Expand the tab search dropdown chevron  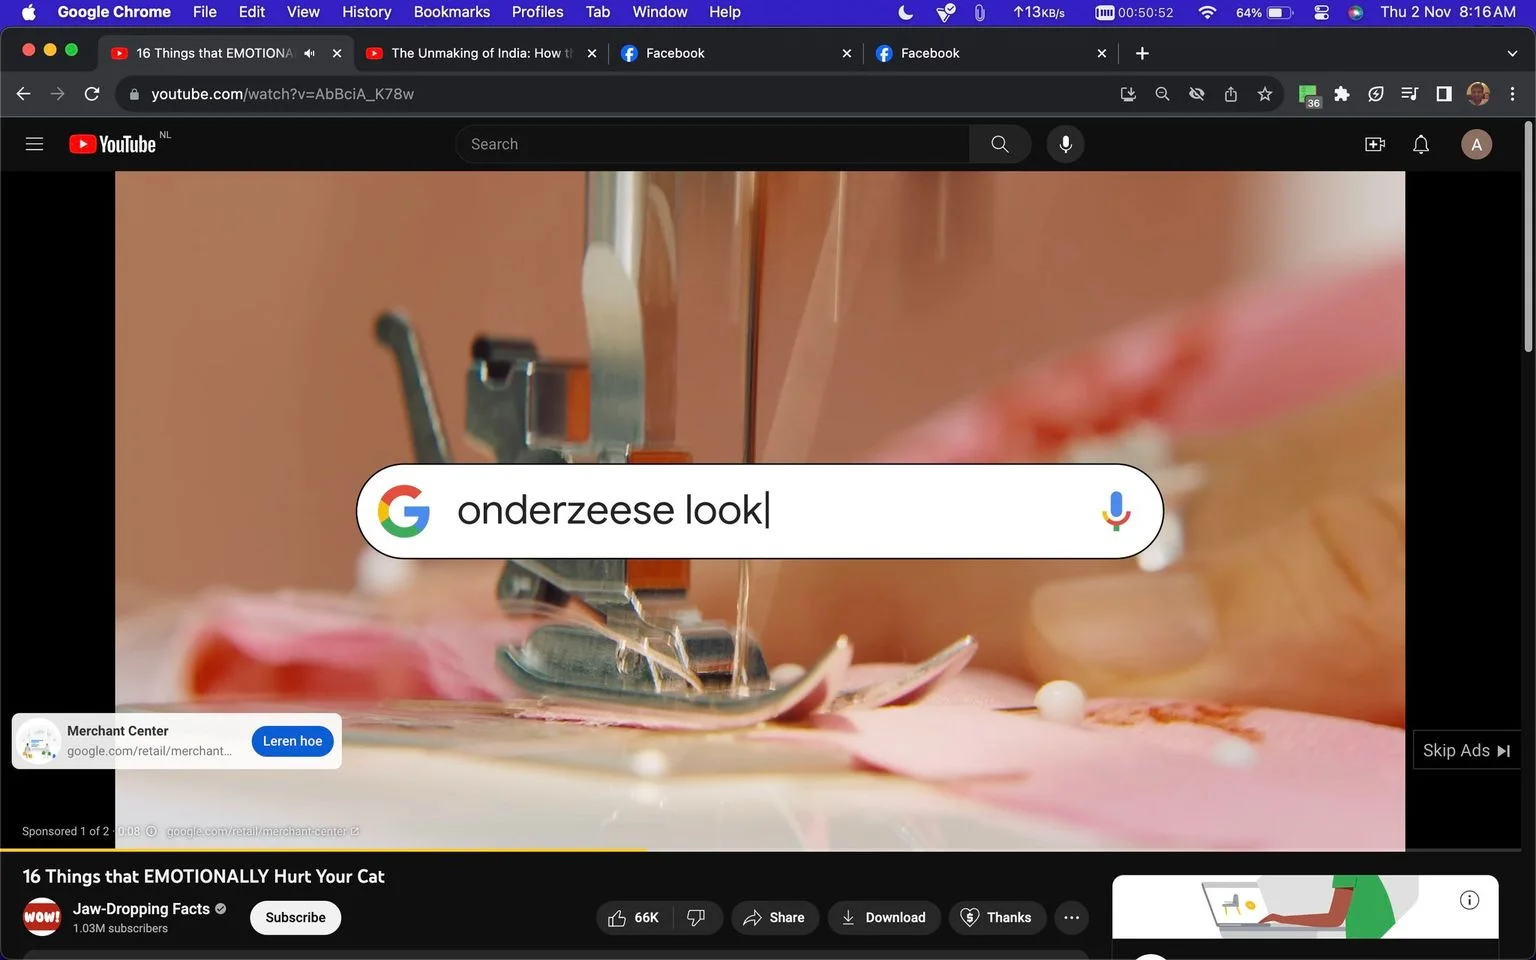pyautogui.click(x=1512, y=53)
